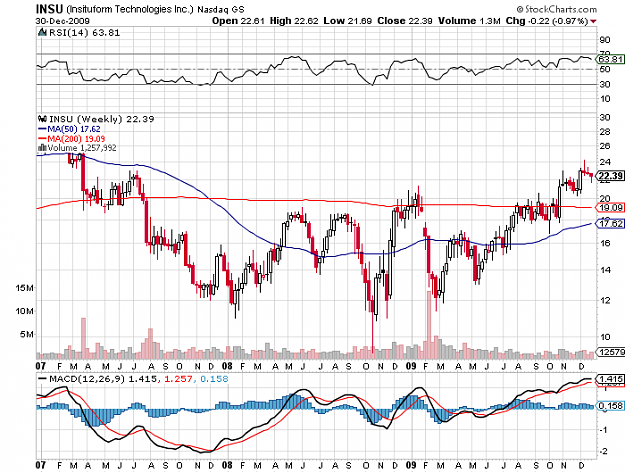Click the blue 0.158 histogram value in MACD legend
The image size is (625, 473).
214,379
